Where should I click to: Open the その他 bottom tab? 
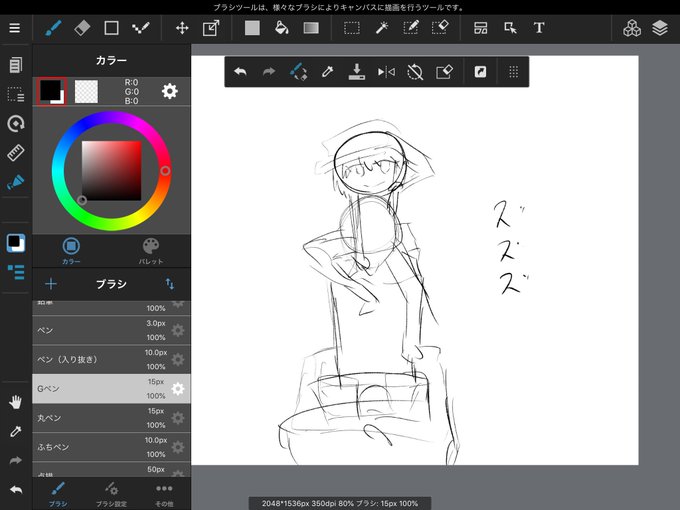click(x=164, y=494)
